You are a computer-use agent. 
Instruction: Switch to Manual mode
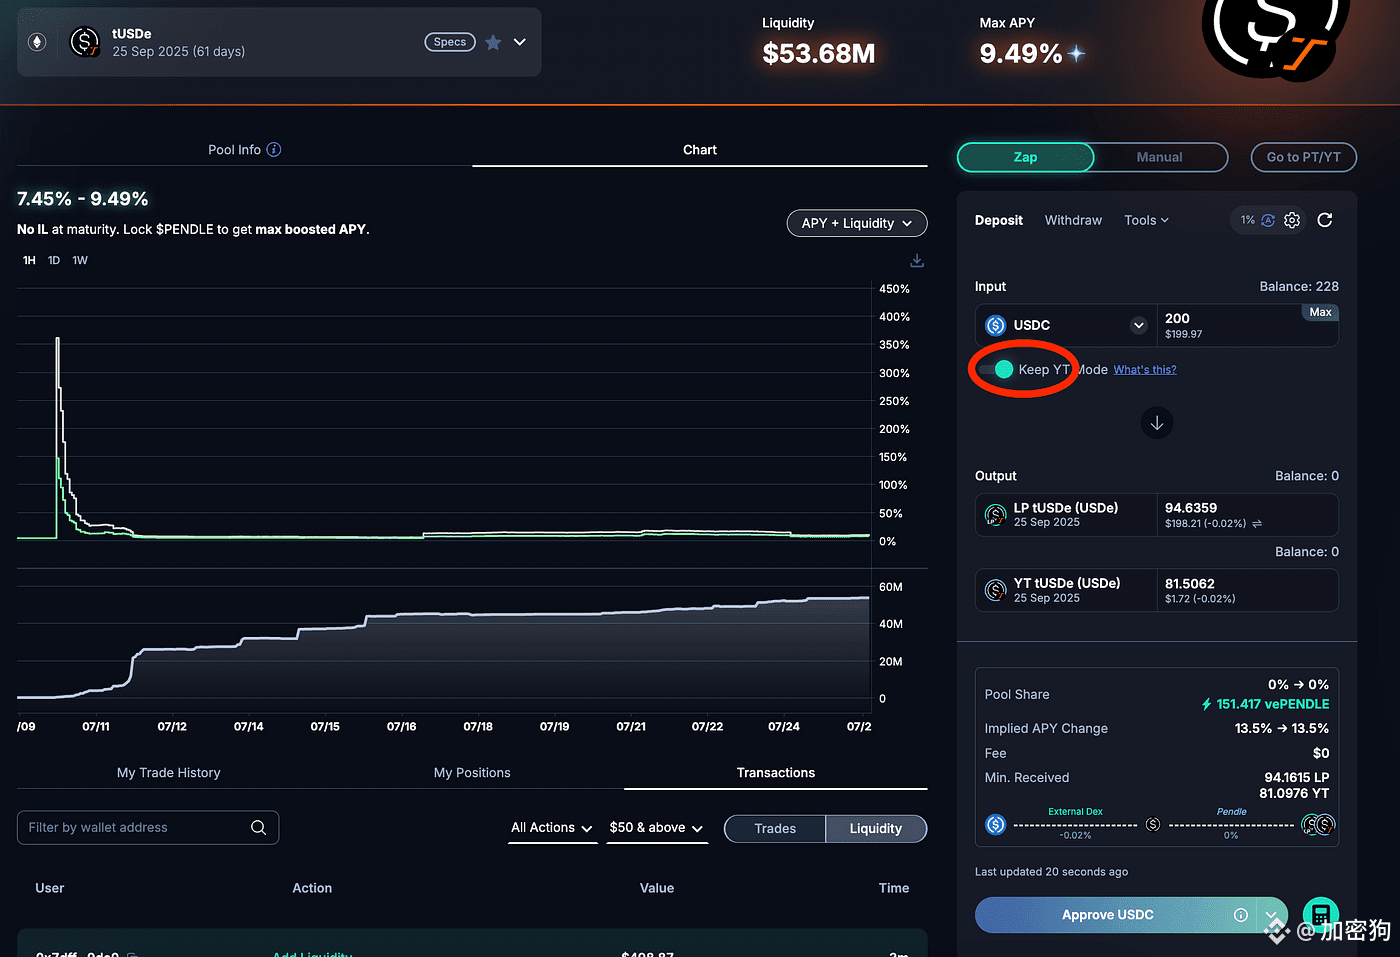[1159, 157]
